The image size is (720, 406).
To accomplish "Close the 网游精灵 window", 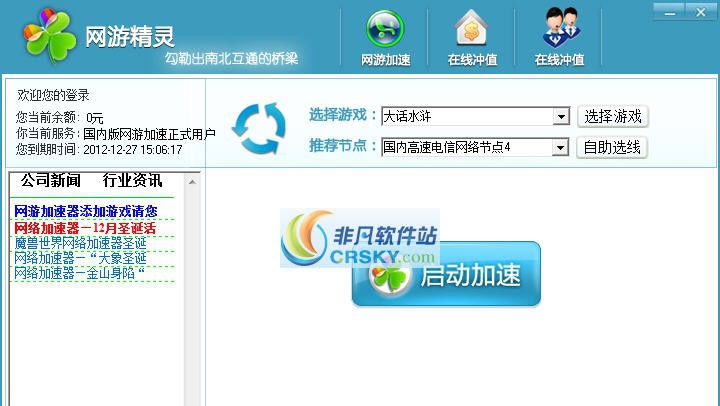I will (x=701, y=12).
